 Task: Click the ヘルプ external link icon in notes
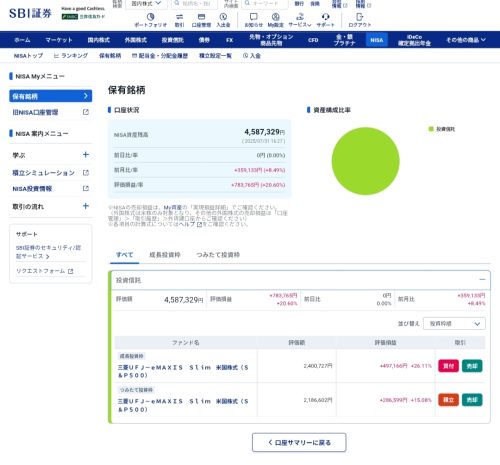coord(199,224)
